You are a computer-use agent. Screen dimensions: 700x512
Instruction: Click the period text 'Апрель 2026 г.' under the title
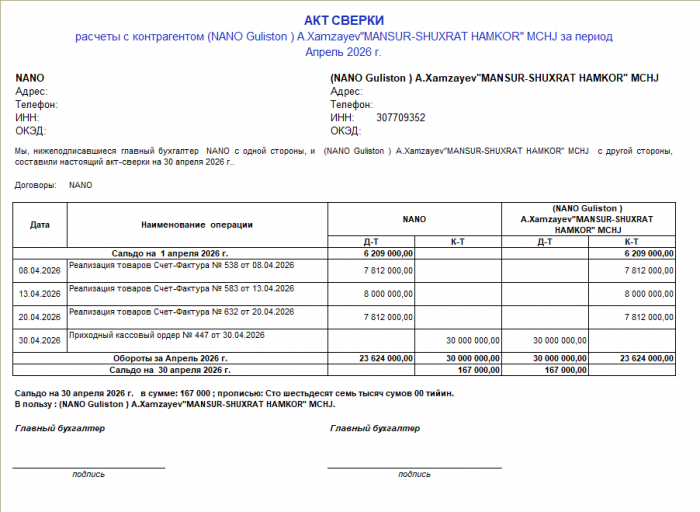343,52
